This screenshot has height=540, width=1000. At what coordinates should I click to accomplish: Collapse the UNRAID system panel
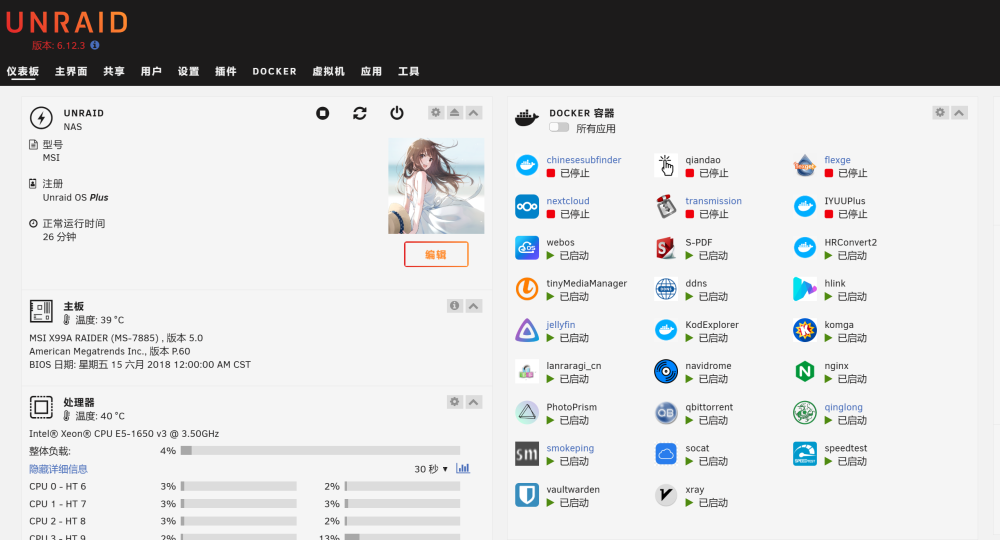tap(474, 113)
